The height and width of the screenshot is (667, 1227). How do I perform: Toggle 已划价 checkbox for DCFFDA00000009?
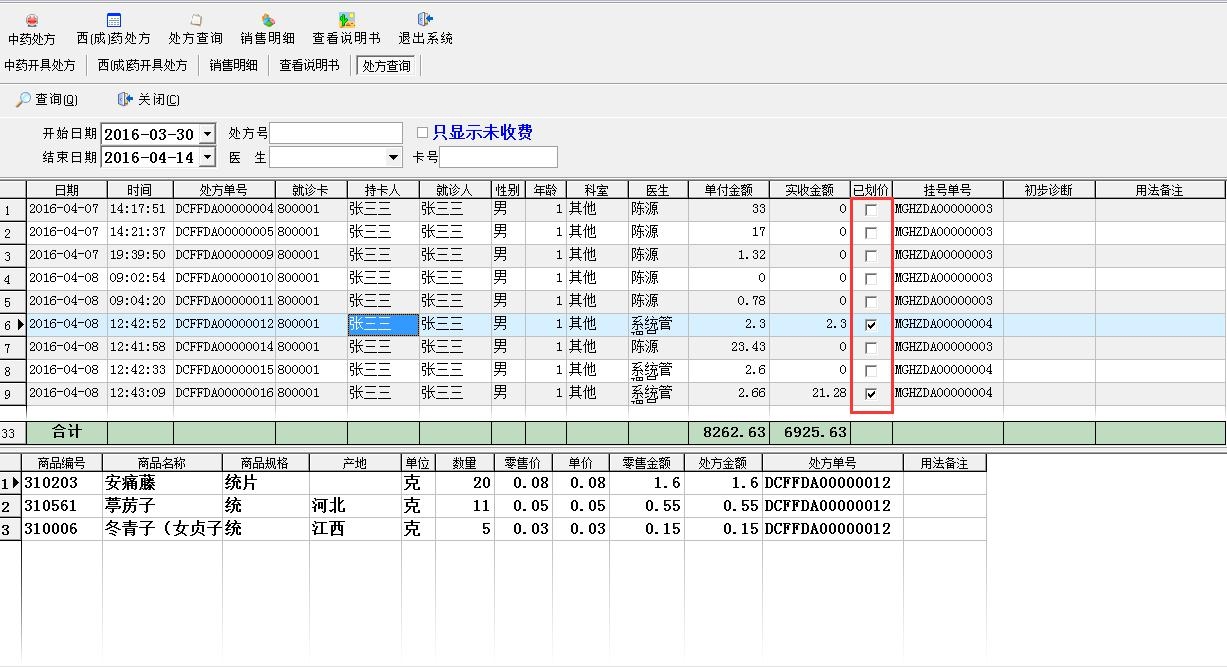click(871, 256)
